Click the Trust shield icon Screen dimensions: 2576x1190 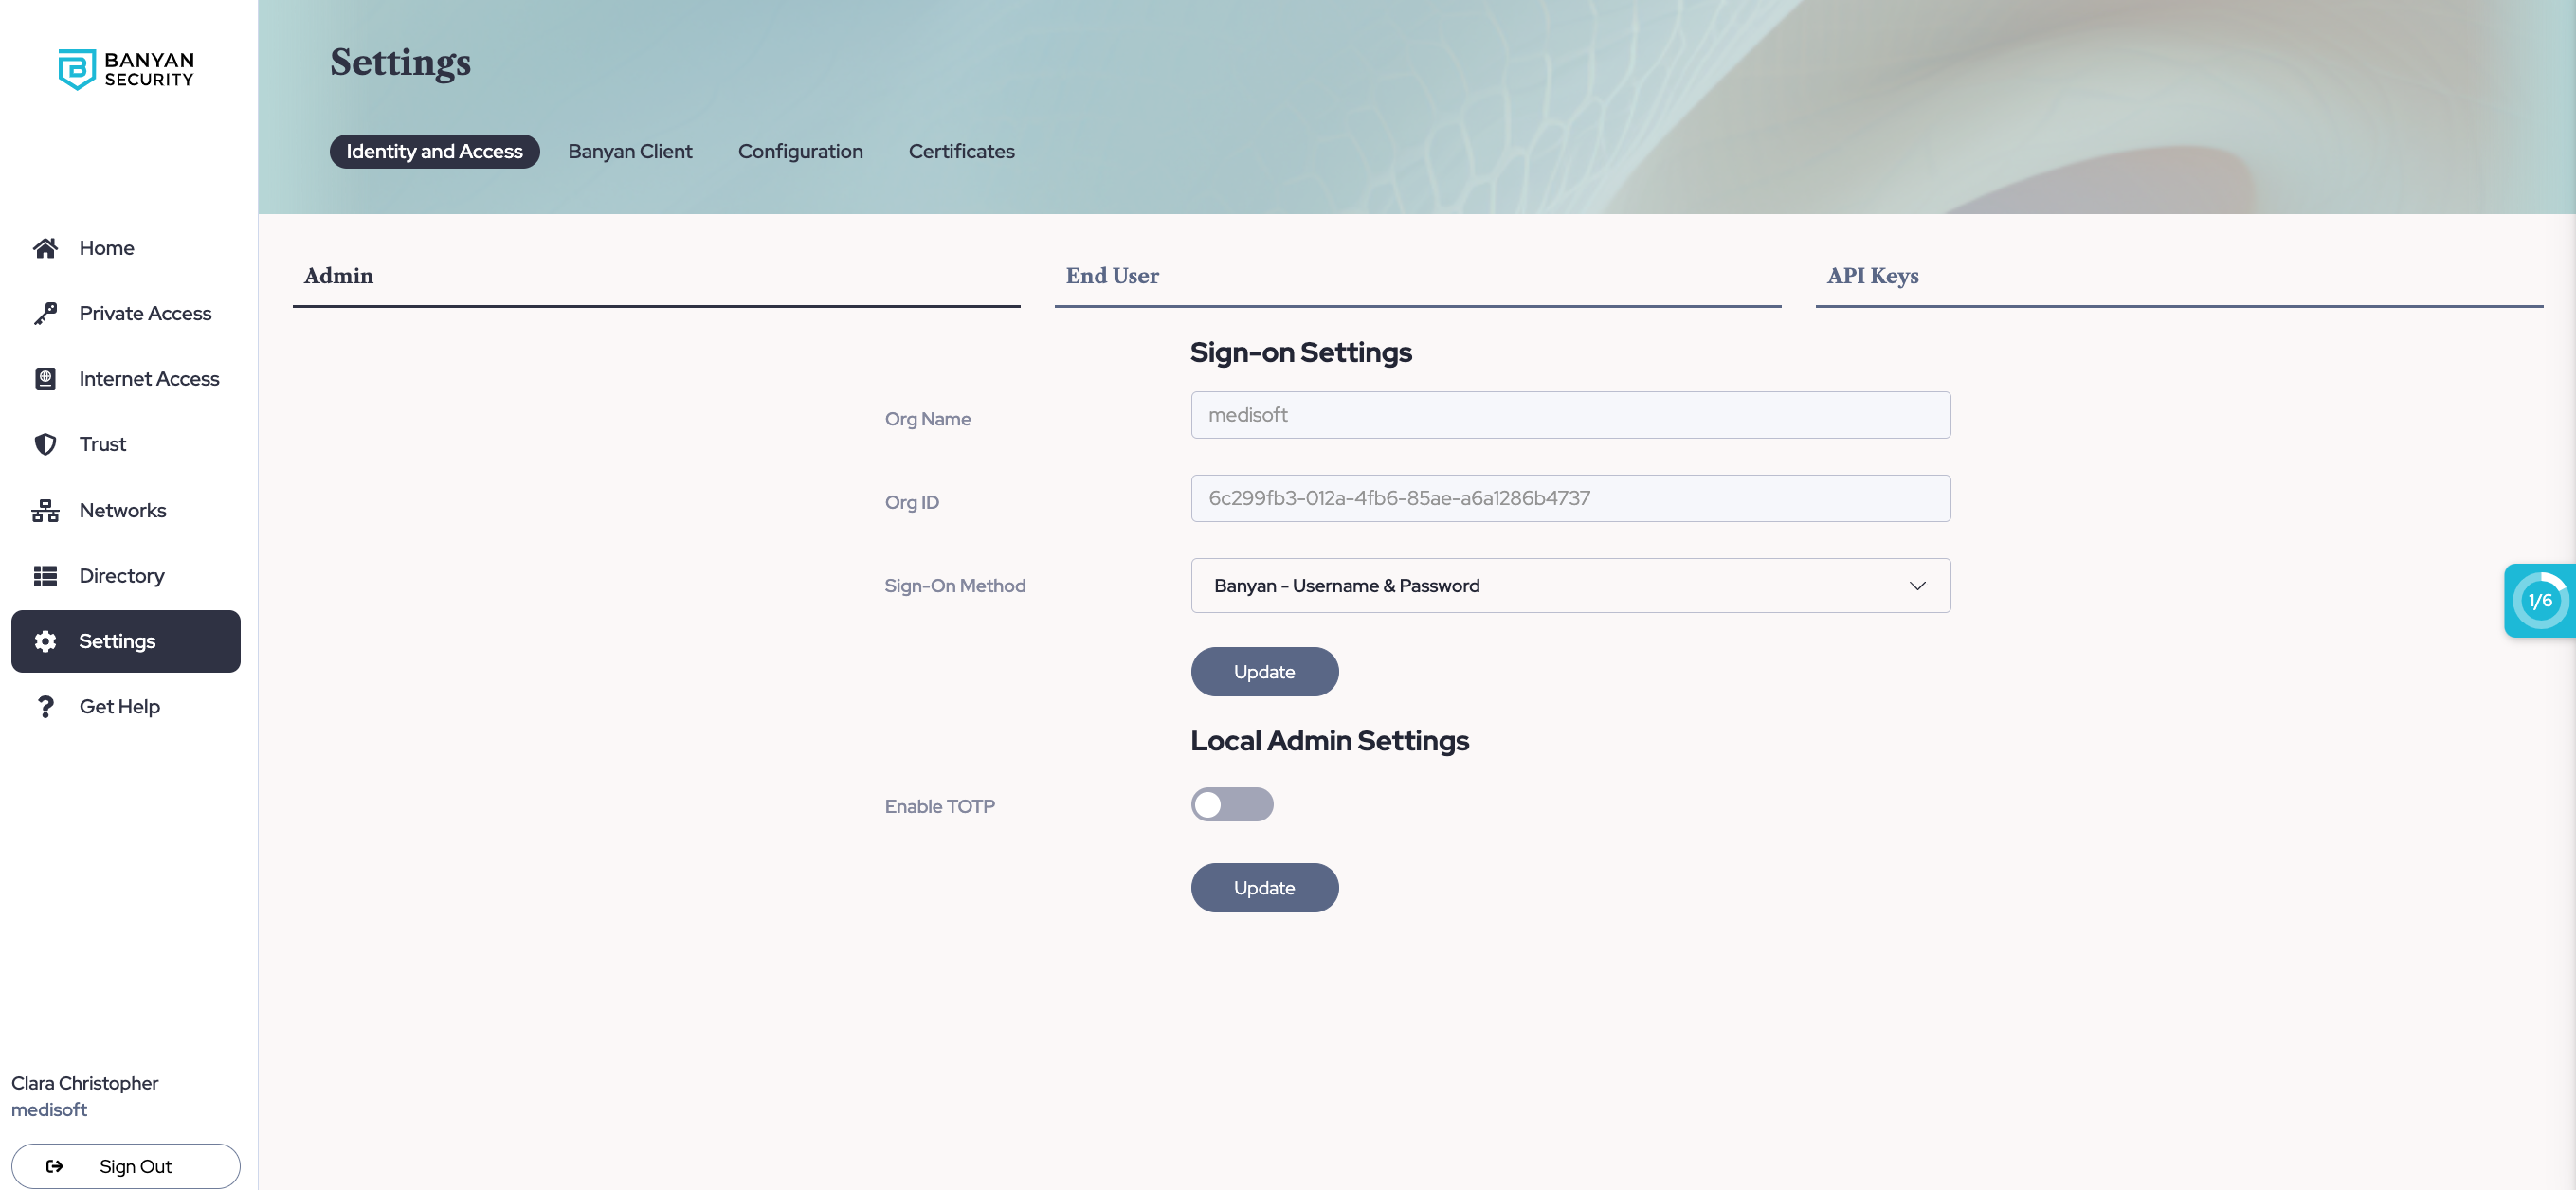pyautogui.click(x=45, y=444)
